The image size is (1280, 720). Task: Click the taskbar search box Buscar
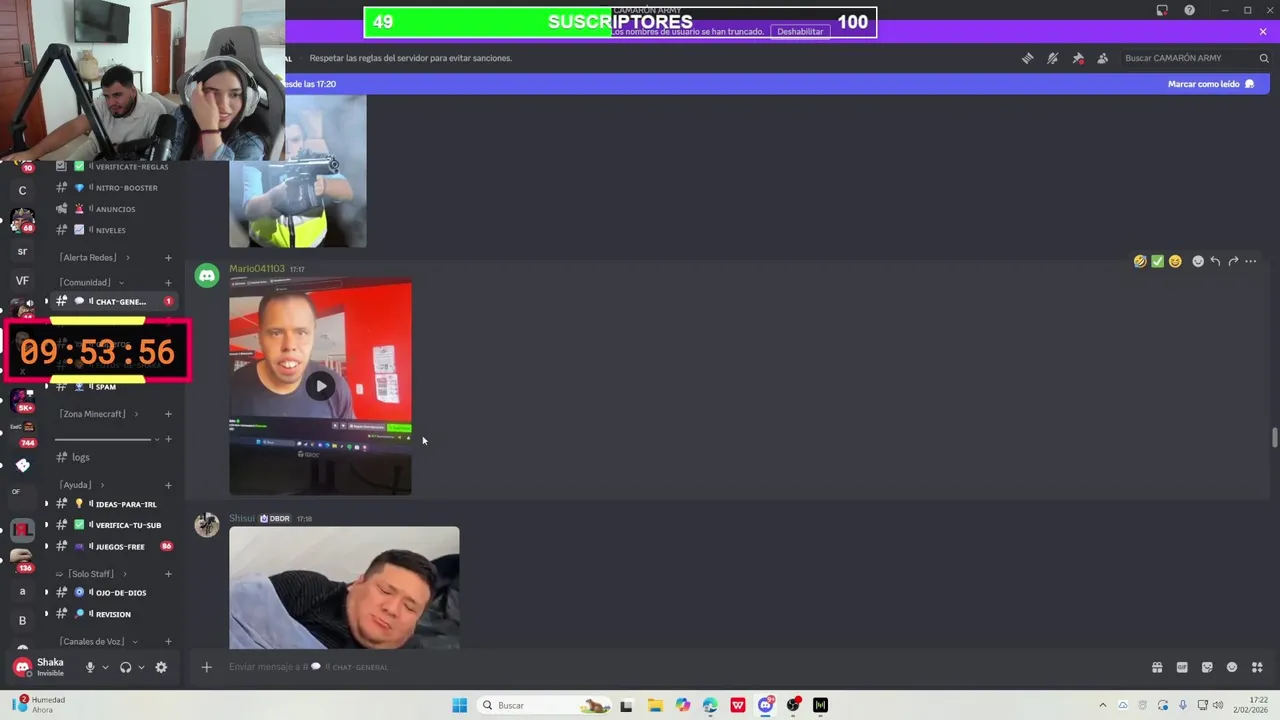[x=543, y=705]
